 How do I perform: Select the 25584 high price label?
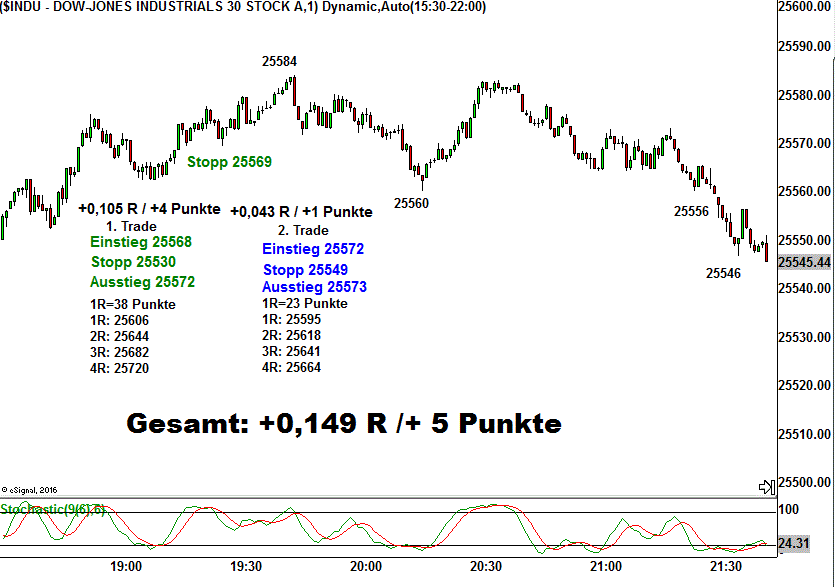(280, 61)
